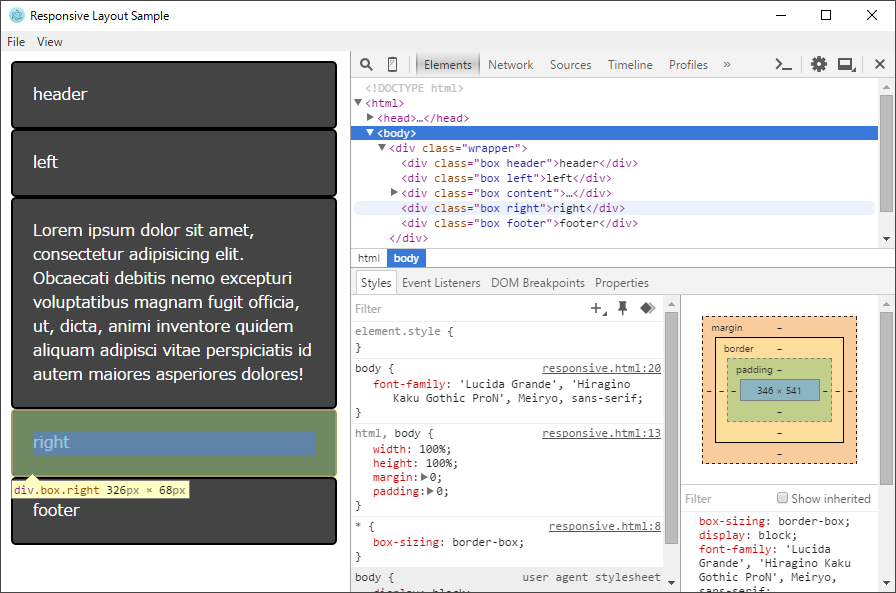Select the box right div row

[614, 208]
